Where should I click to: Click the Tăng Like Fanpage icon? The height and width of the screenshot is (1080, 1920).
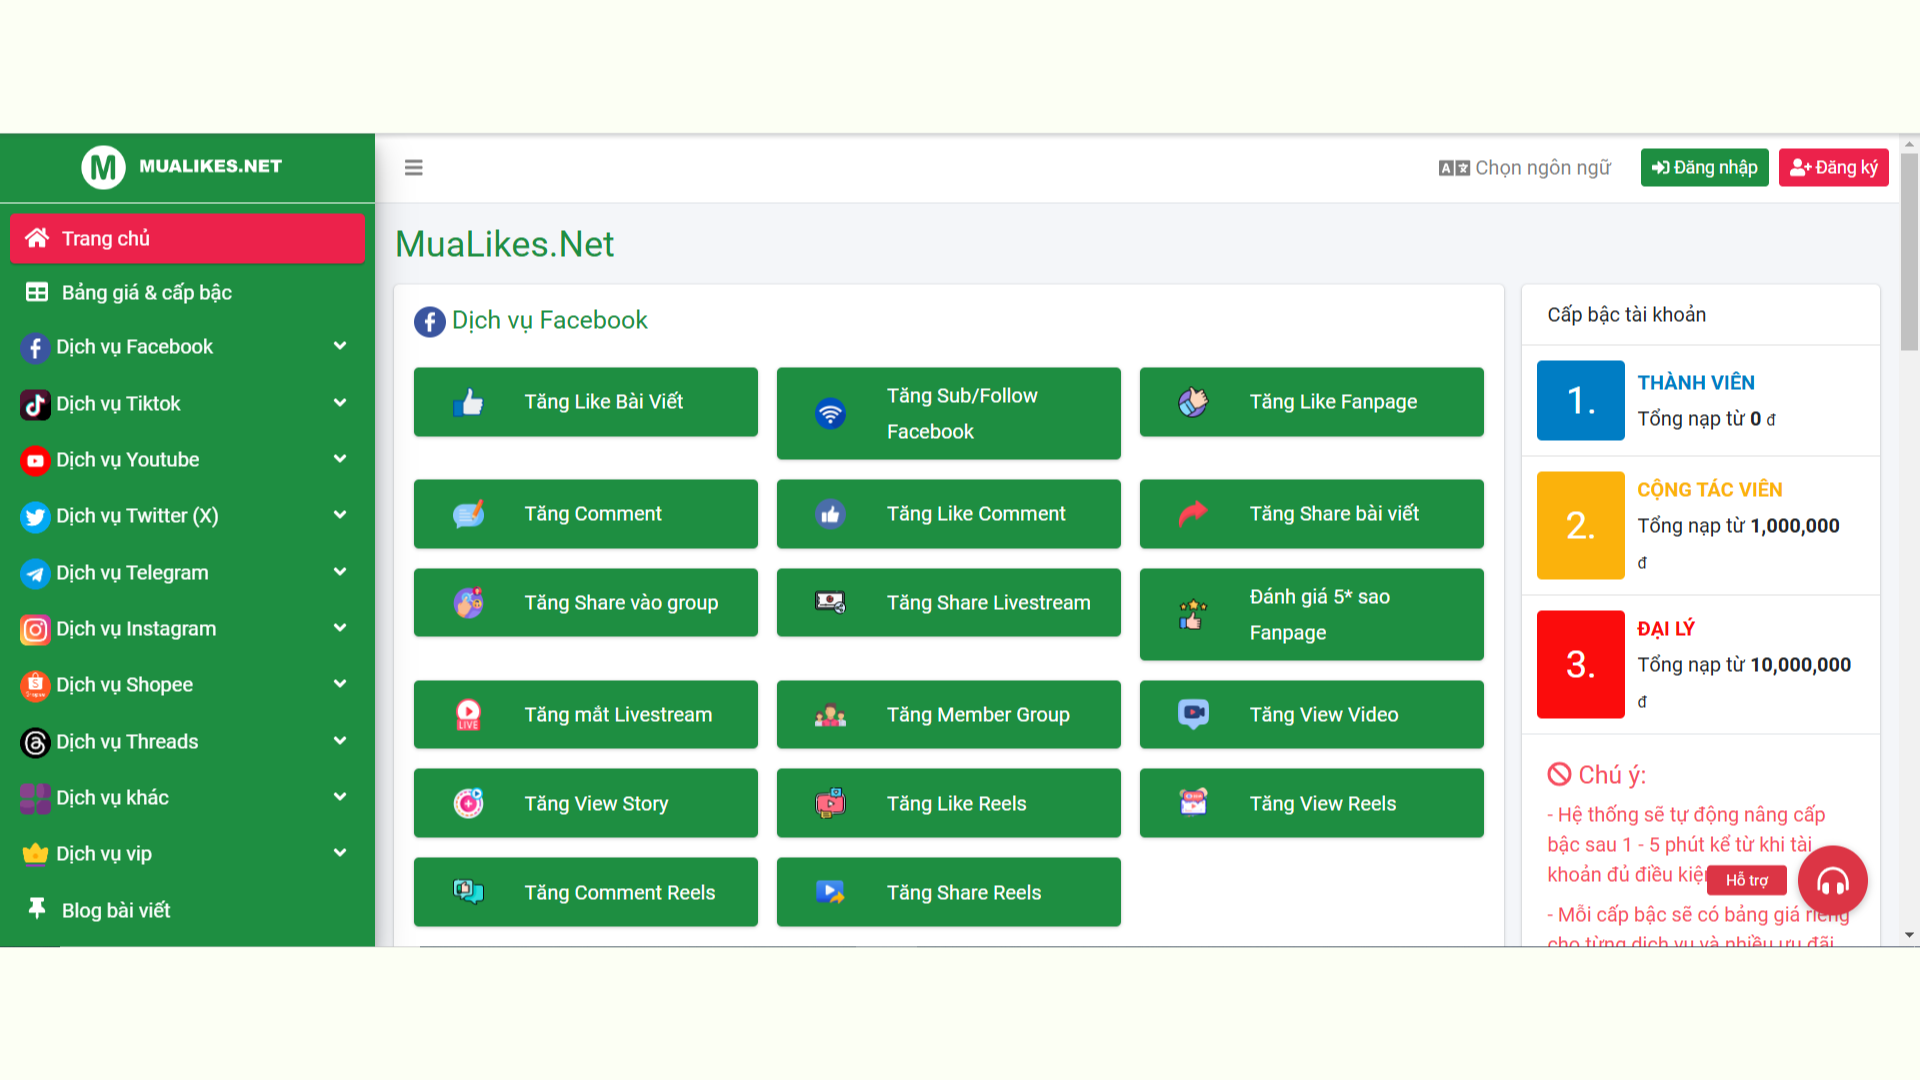click(x=1195, y=401)
